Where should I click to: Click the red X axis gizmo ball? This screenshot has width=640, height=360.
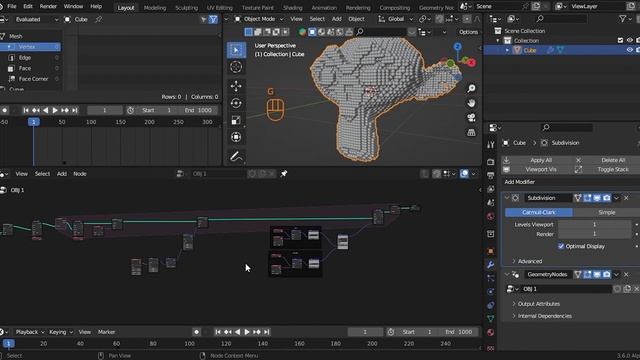(x=471, y=62)
